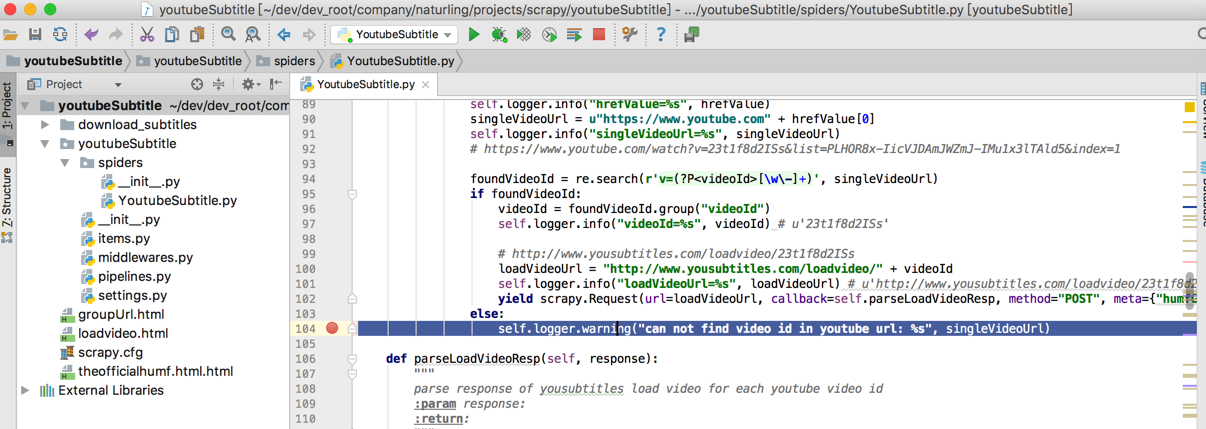Image resolution: width=1206 pixels, height=429 pixels.
Task: Select loadvideo.html in project tree
Action: pyautogui.click(x=114, y=334)
